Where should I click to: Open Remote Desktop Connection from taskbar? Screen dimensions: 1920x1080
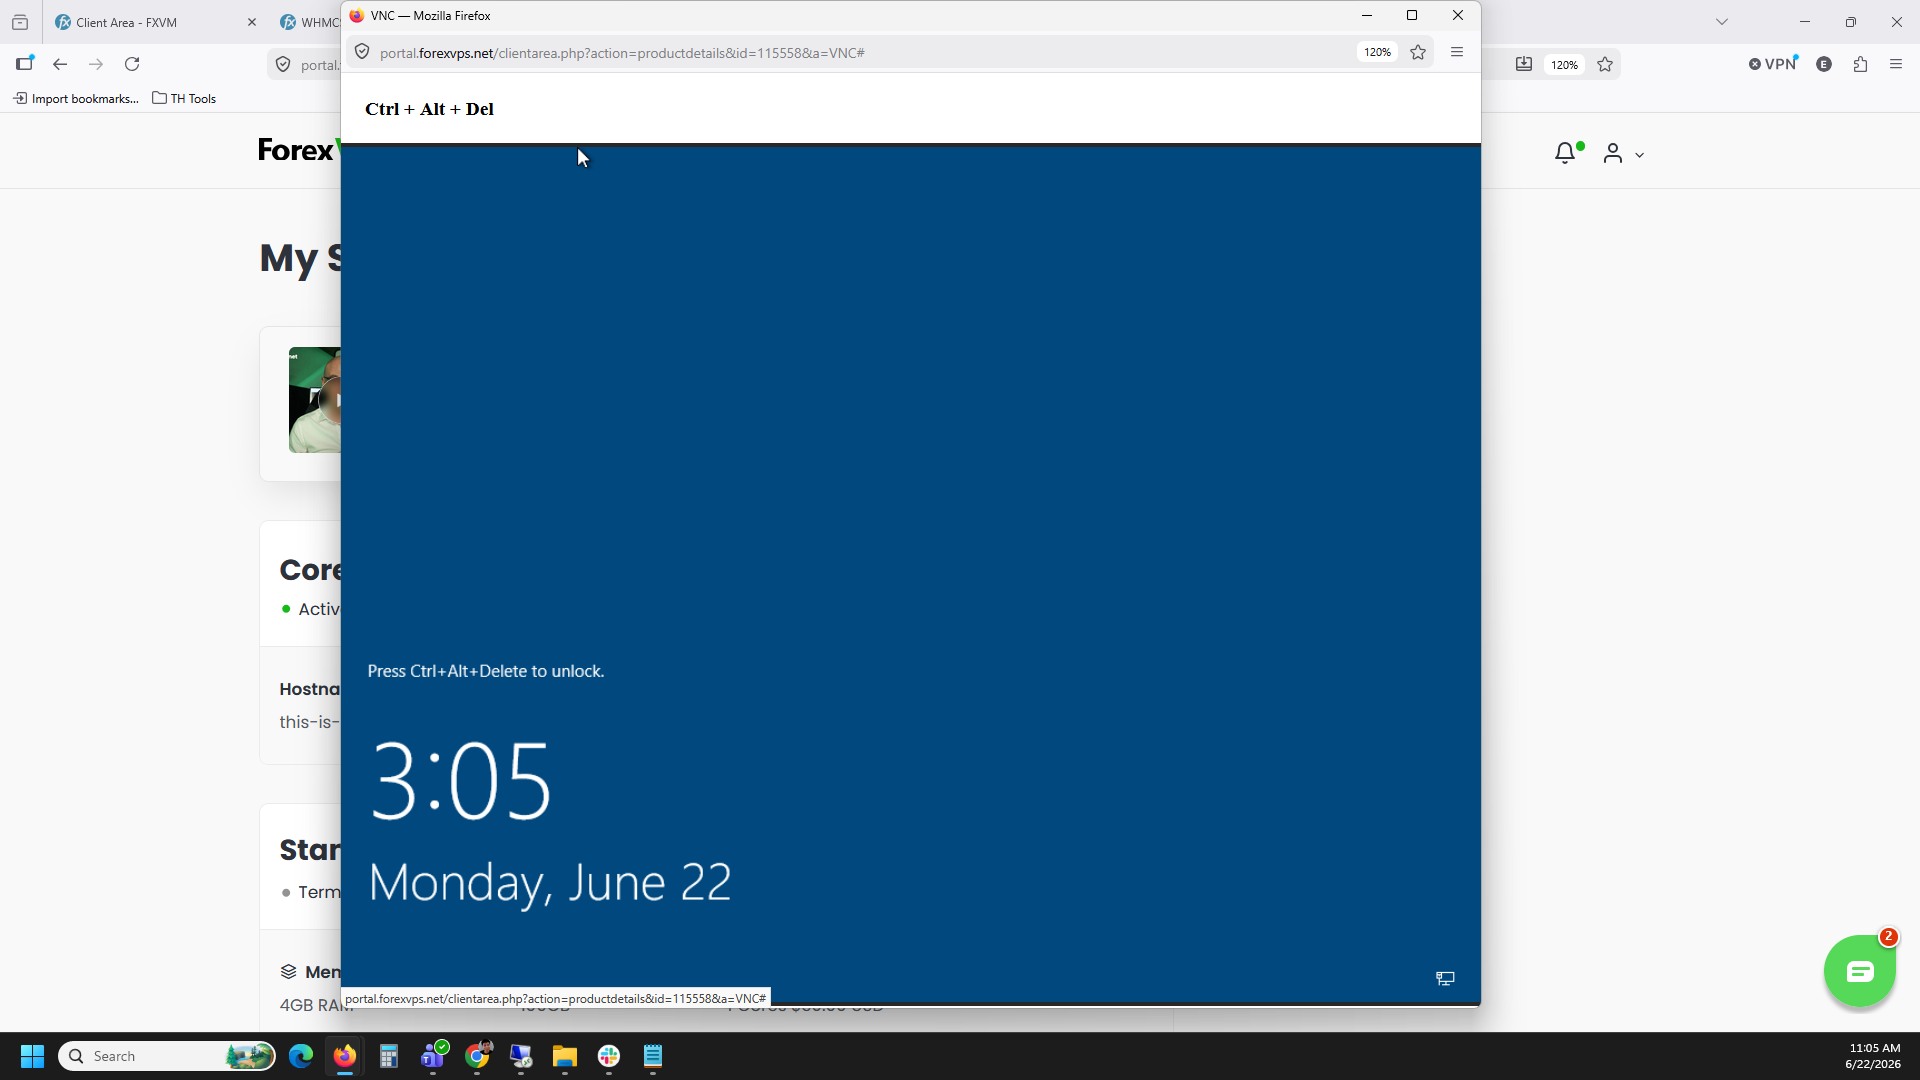click(x=521, y=1056)
